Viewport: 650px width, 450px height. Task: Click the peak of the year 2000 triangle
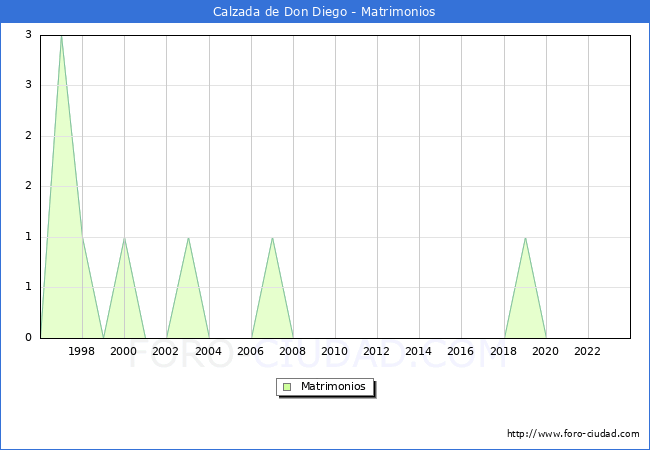point(124,238)
